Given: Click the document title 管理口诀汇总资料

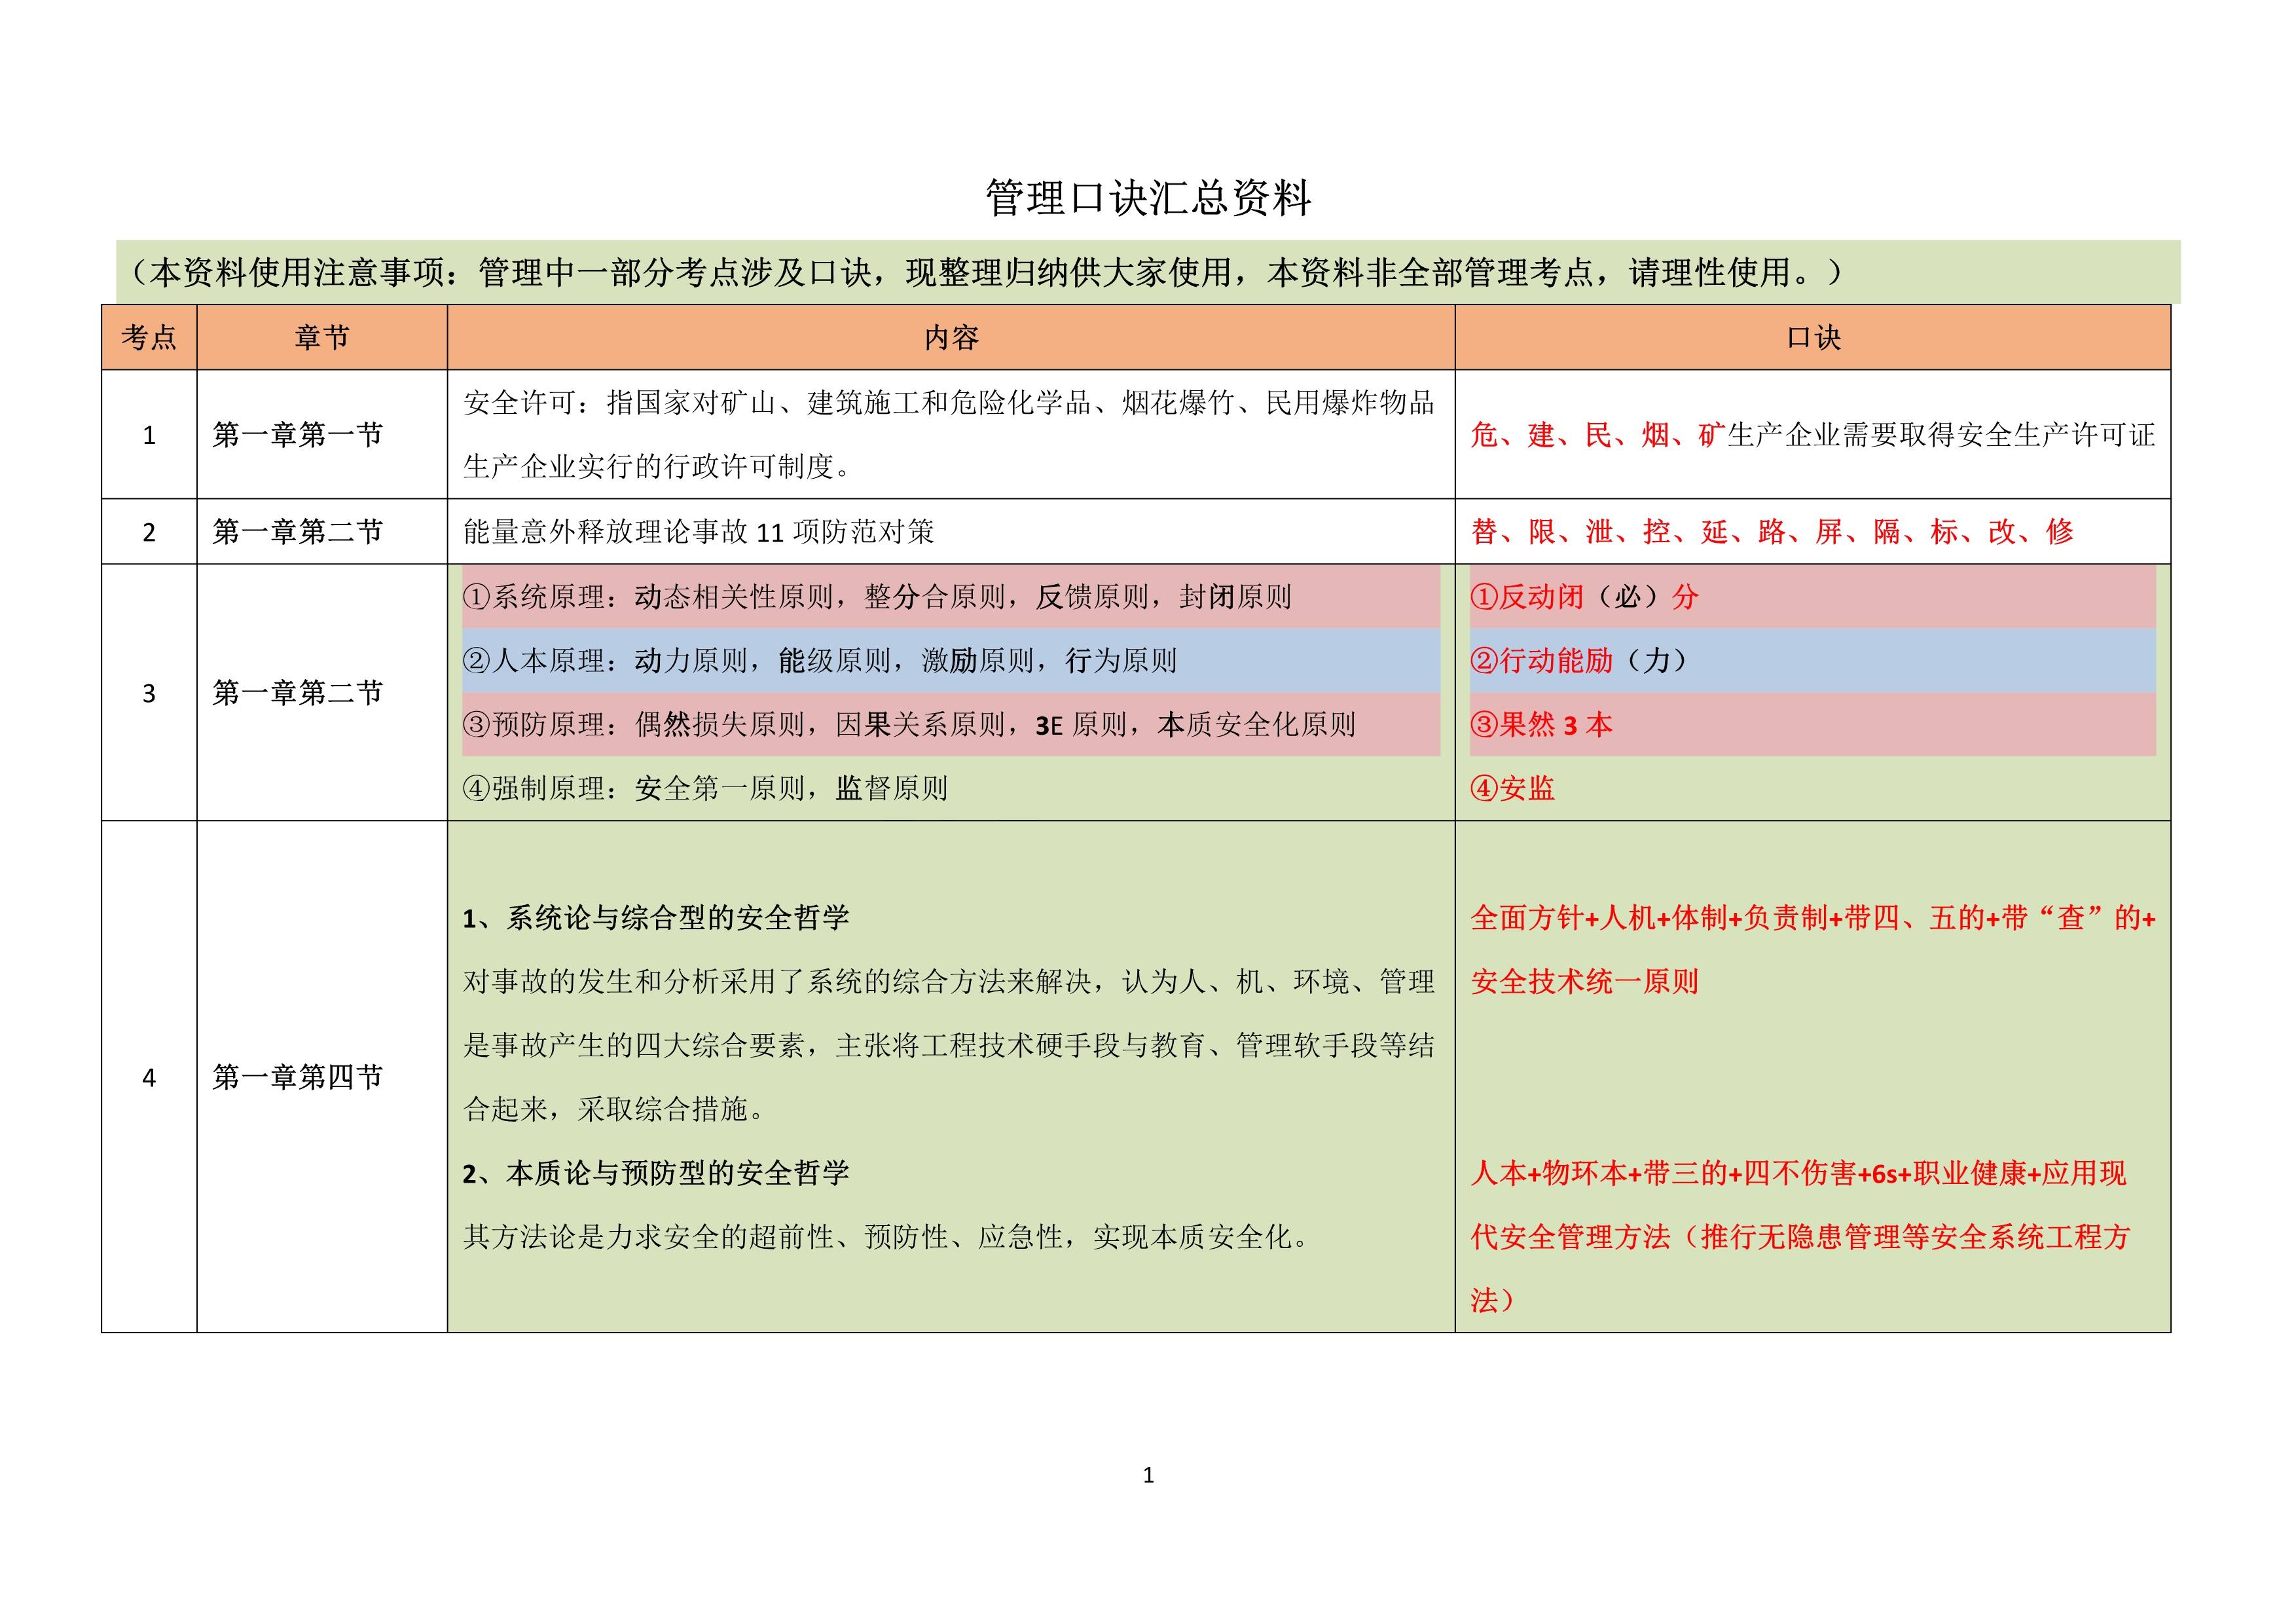Looking at the screenshot, I should point(1148,197).
